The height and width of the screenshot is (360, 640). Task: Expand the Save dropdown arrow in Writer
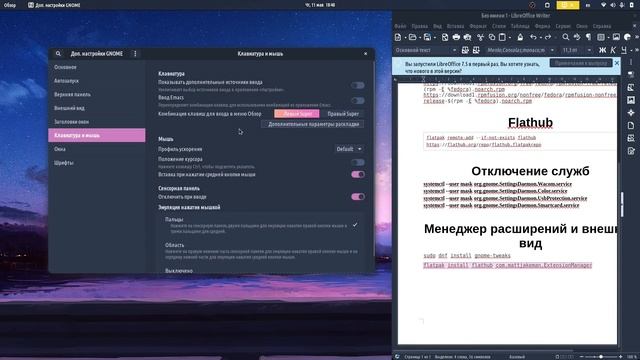[x=434, y=38]
